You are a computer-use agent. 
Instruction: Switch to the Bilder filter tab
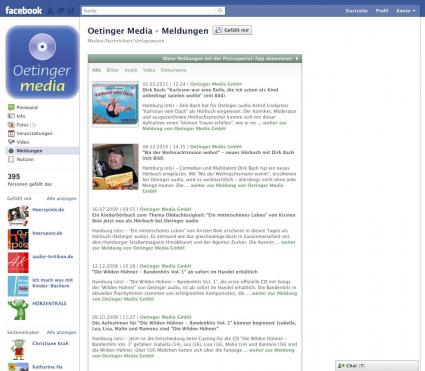tap(113, 70)
